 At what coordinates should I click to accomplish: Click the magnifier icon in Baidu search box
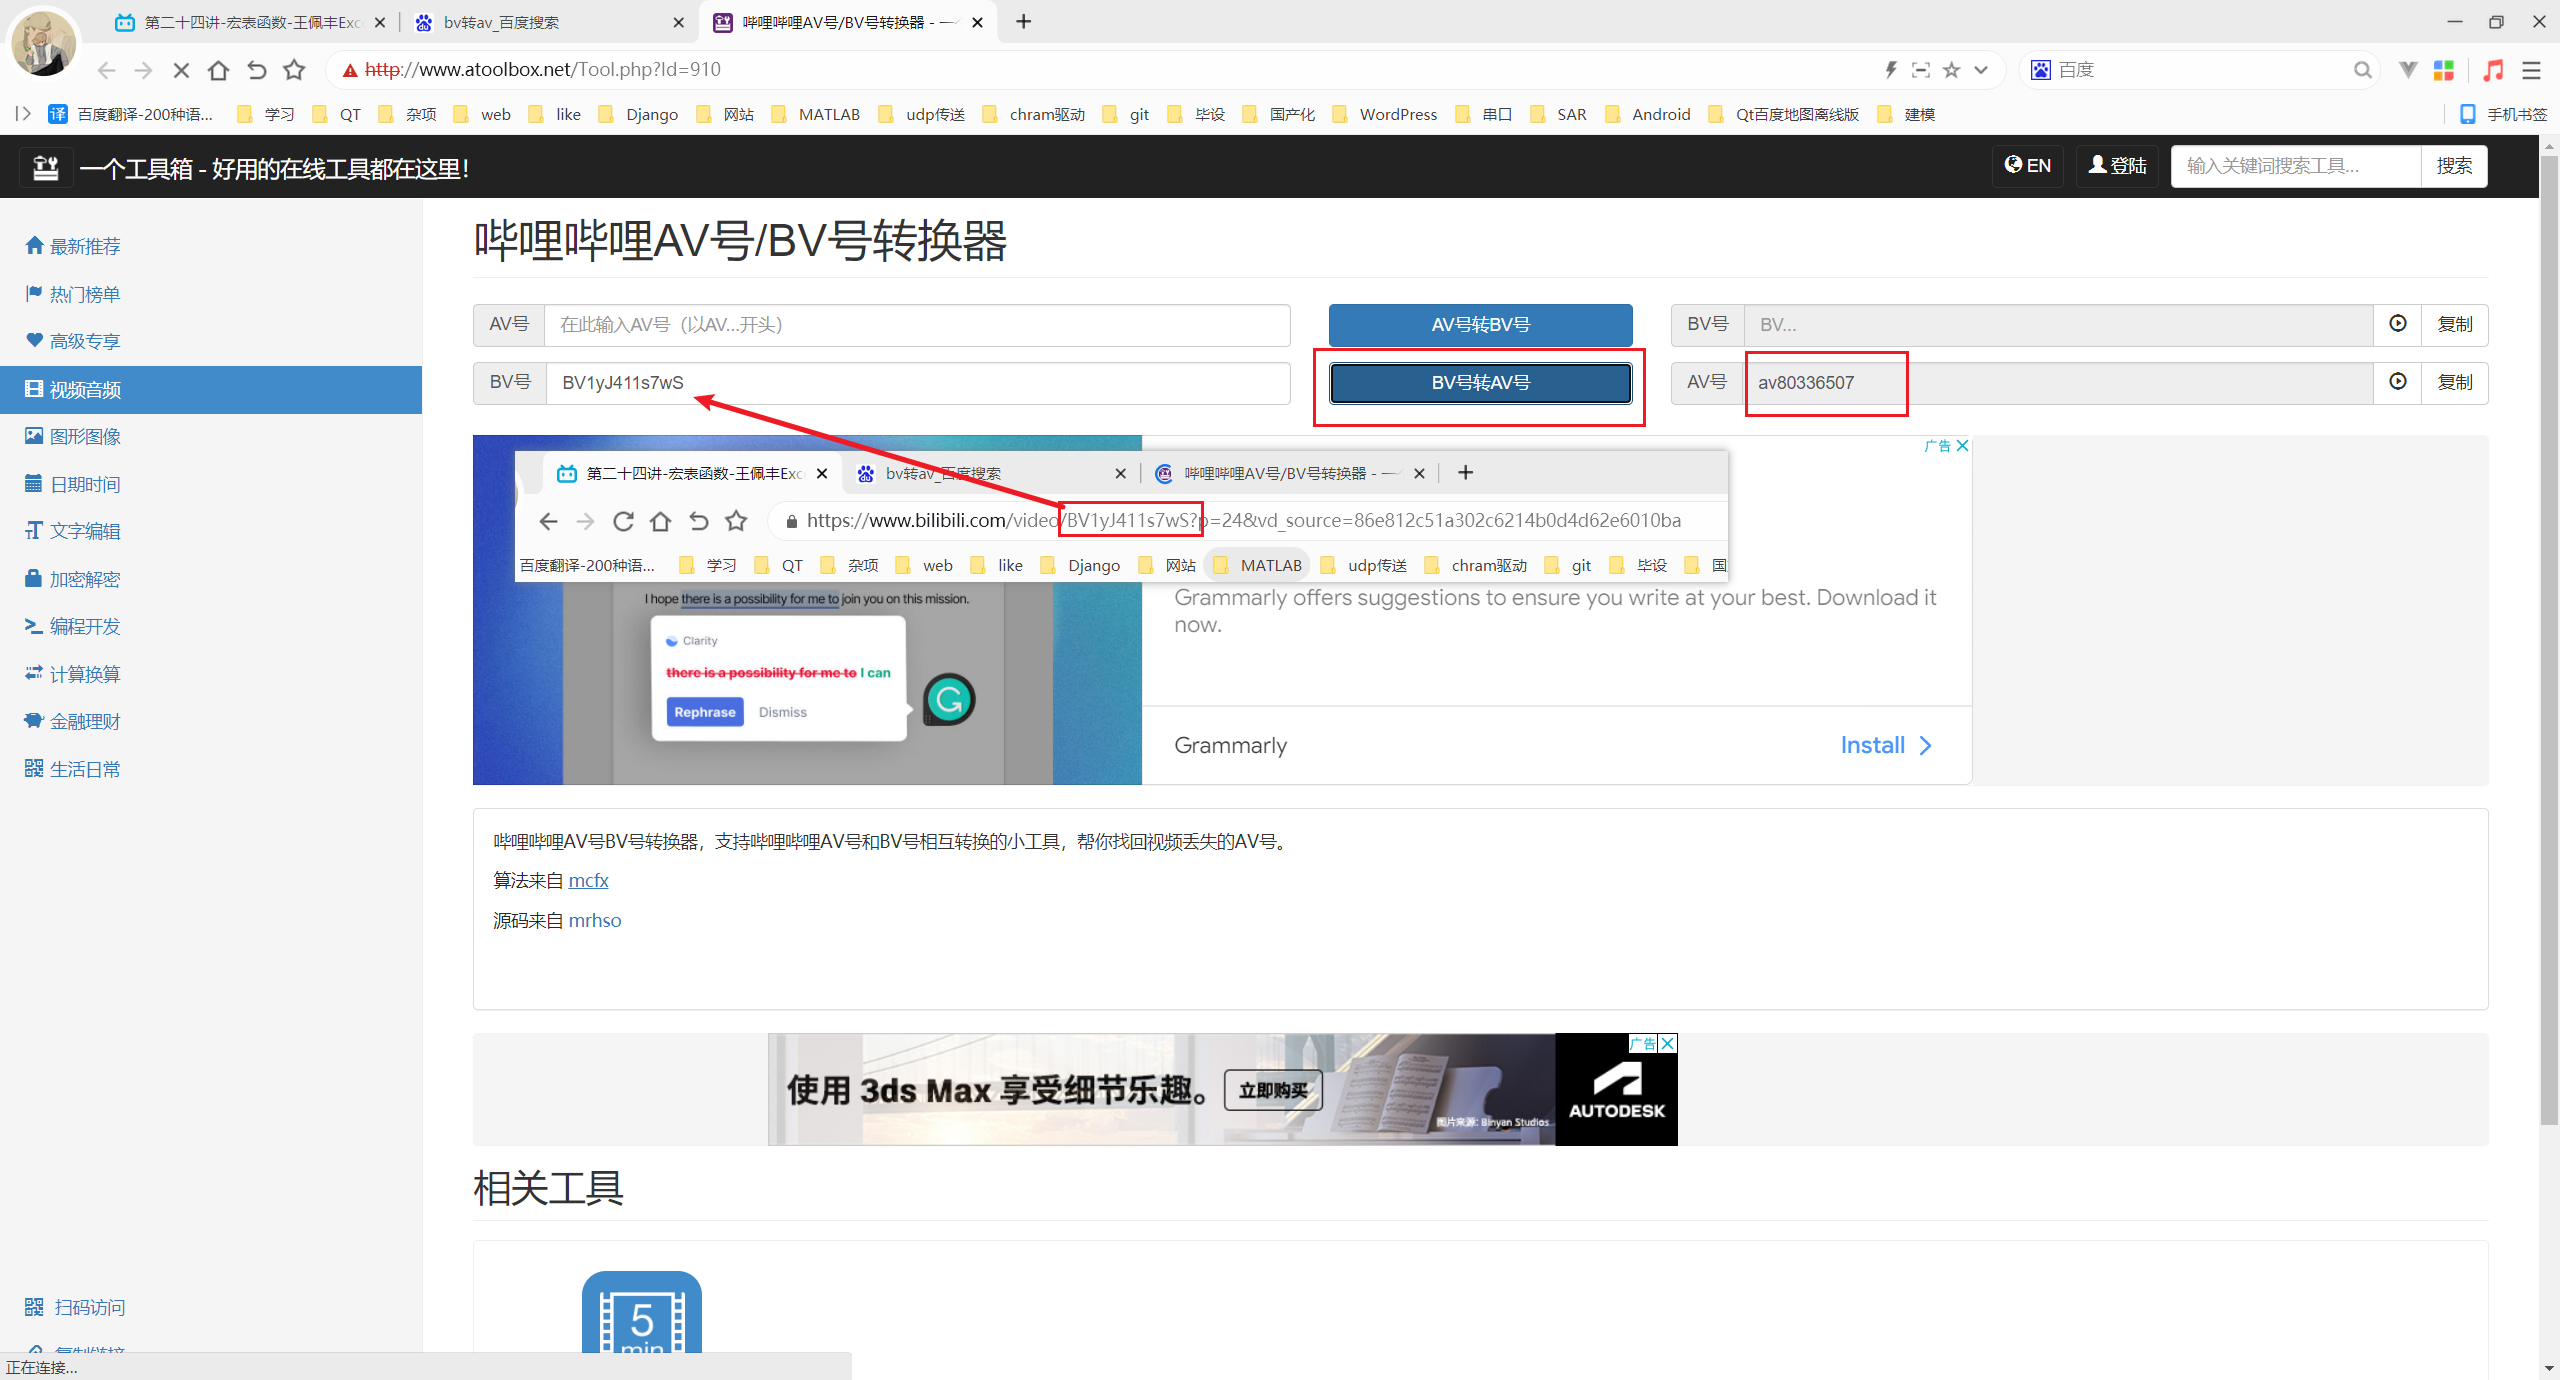[2362, 70]
